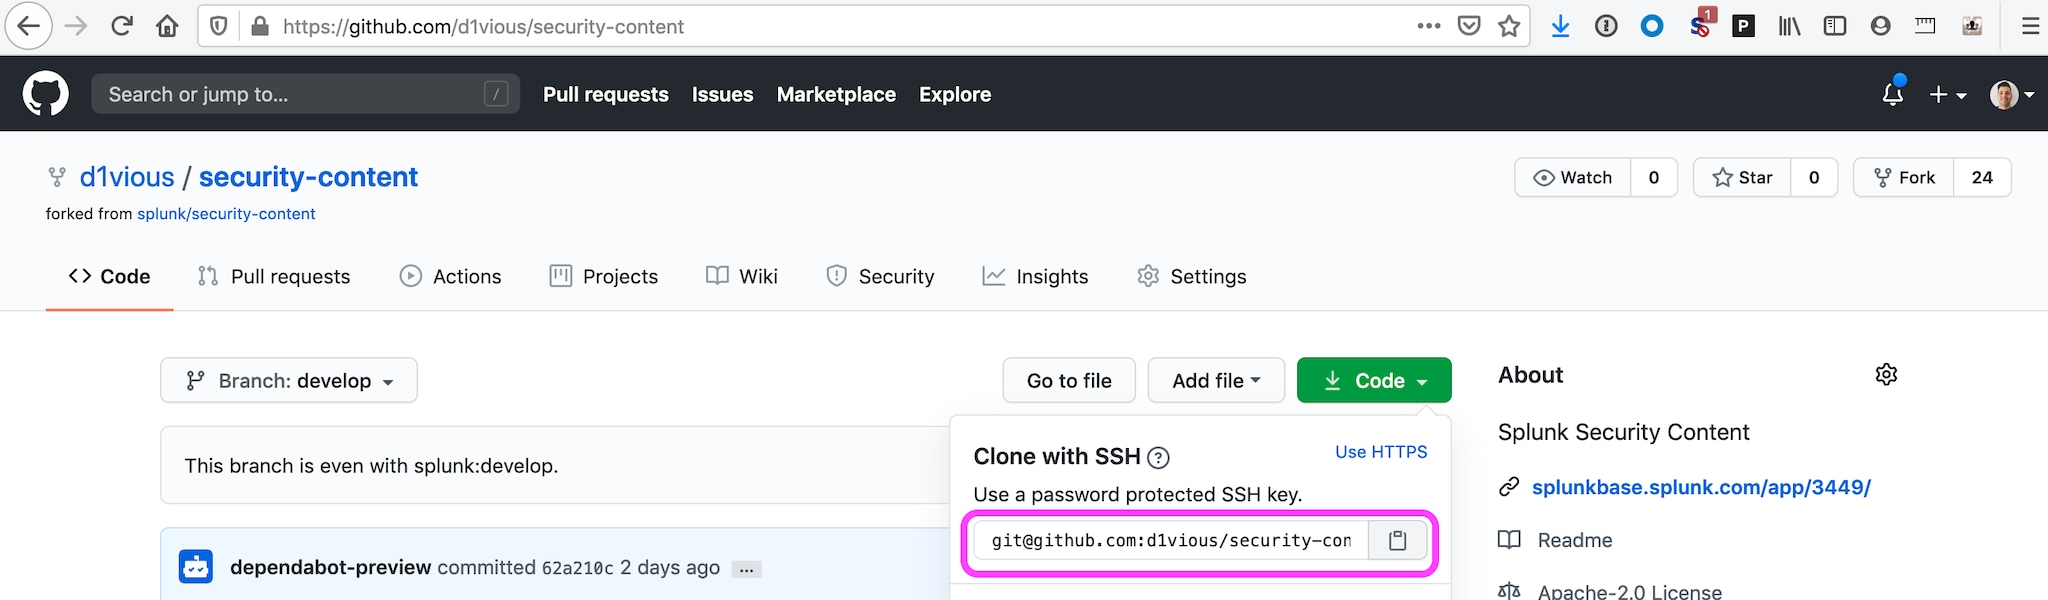
Task: Switch to the Insights tab
Action: click(x=1035, y=276)
